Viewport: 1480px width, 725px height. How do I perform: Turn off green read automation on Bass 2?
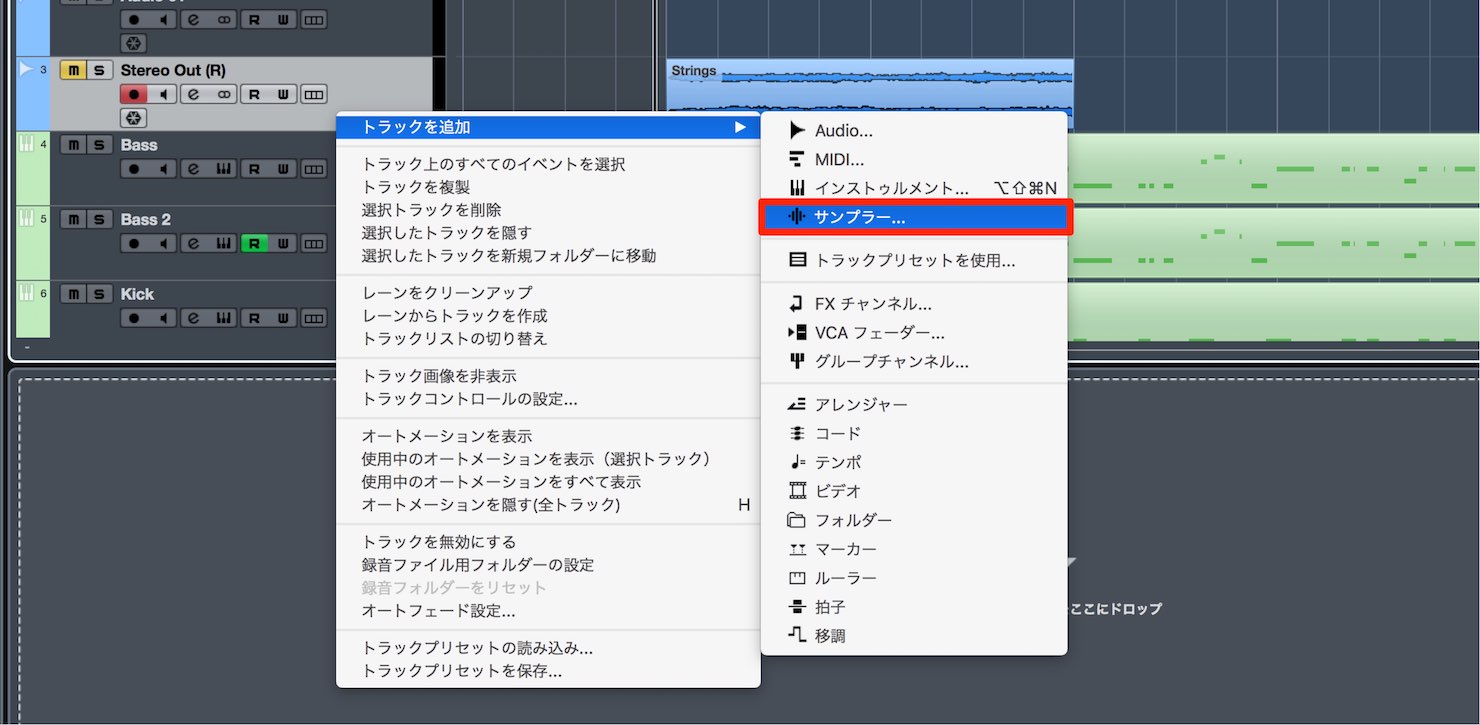pos(254,243)
